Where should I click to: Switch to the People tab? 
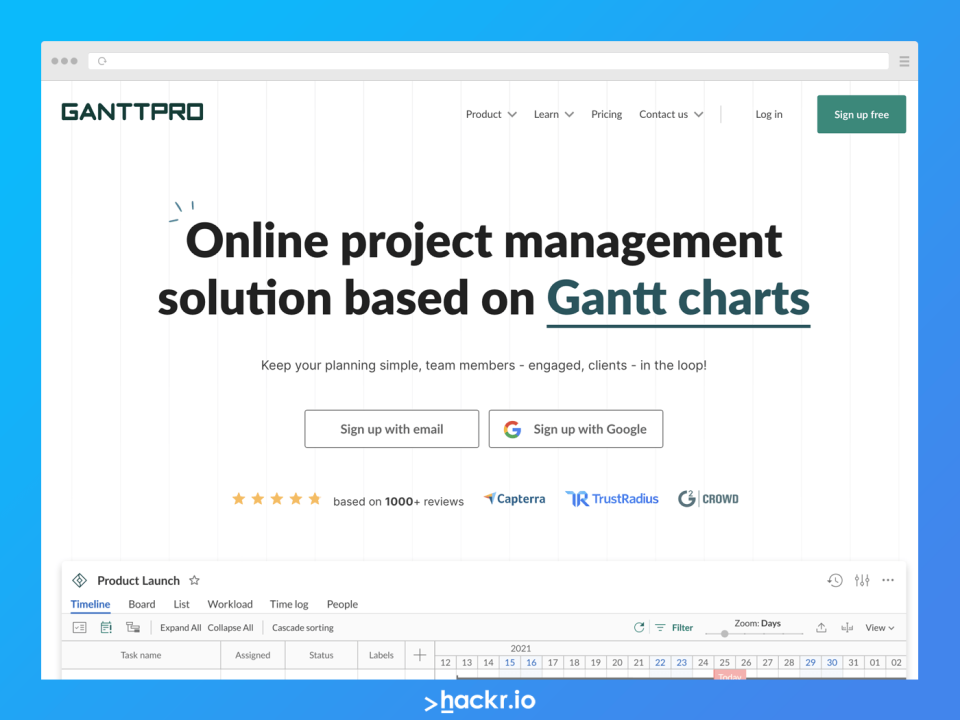342,604
